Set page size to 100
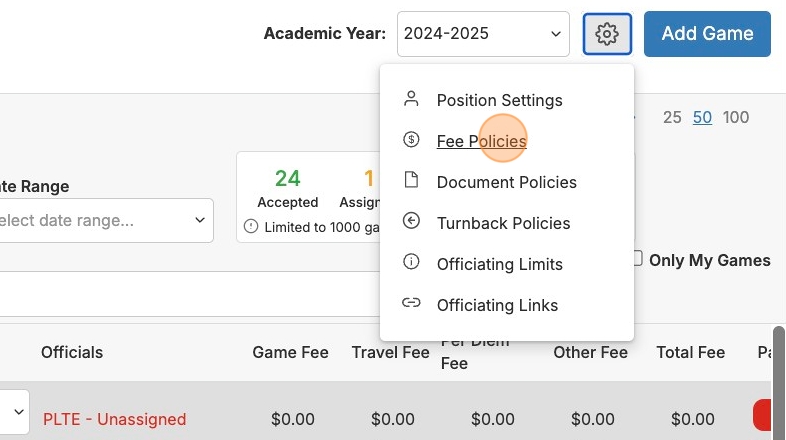This screenshot has width=786, height=440. (736, 118)
